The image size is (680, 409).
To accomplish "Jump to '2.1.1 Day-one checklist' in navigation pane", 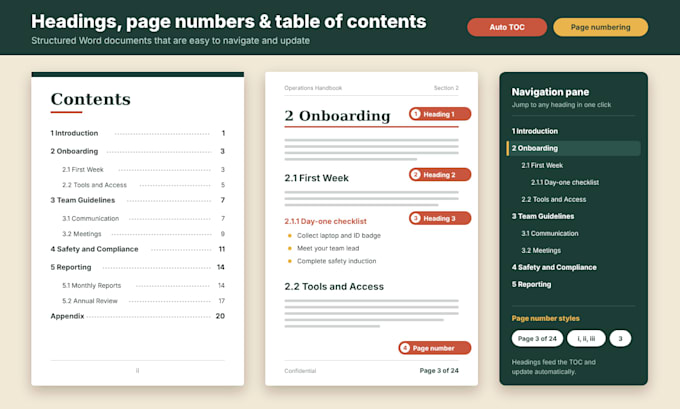I will click(565, 182).
